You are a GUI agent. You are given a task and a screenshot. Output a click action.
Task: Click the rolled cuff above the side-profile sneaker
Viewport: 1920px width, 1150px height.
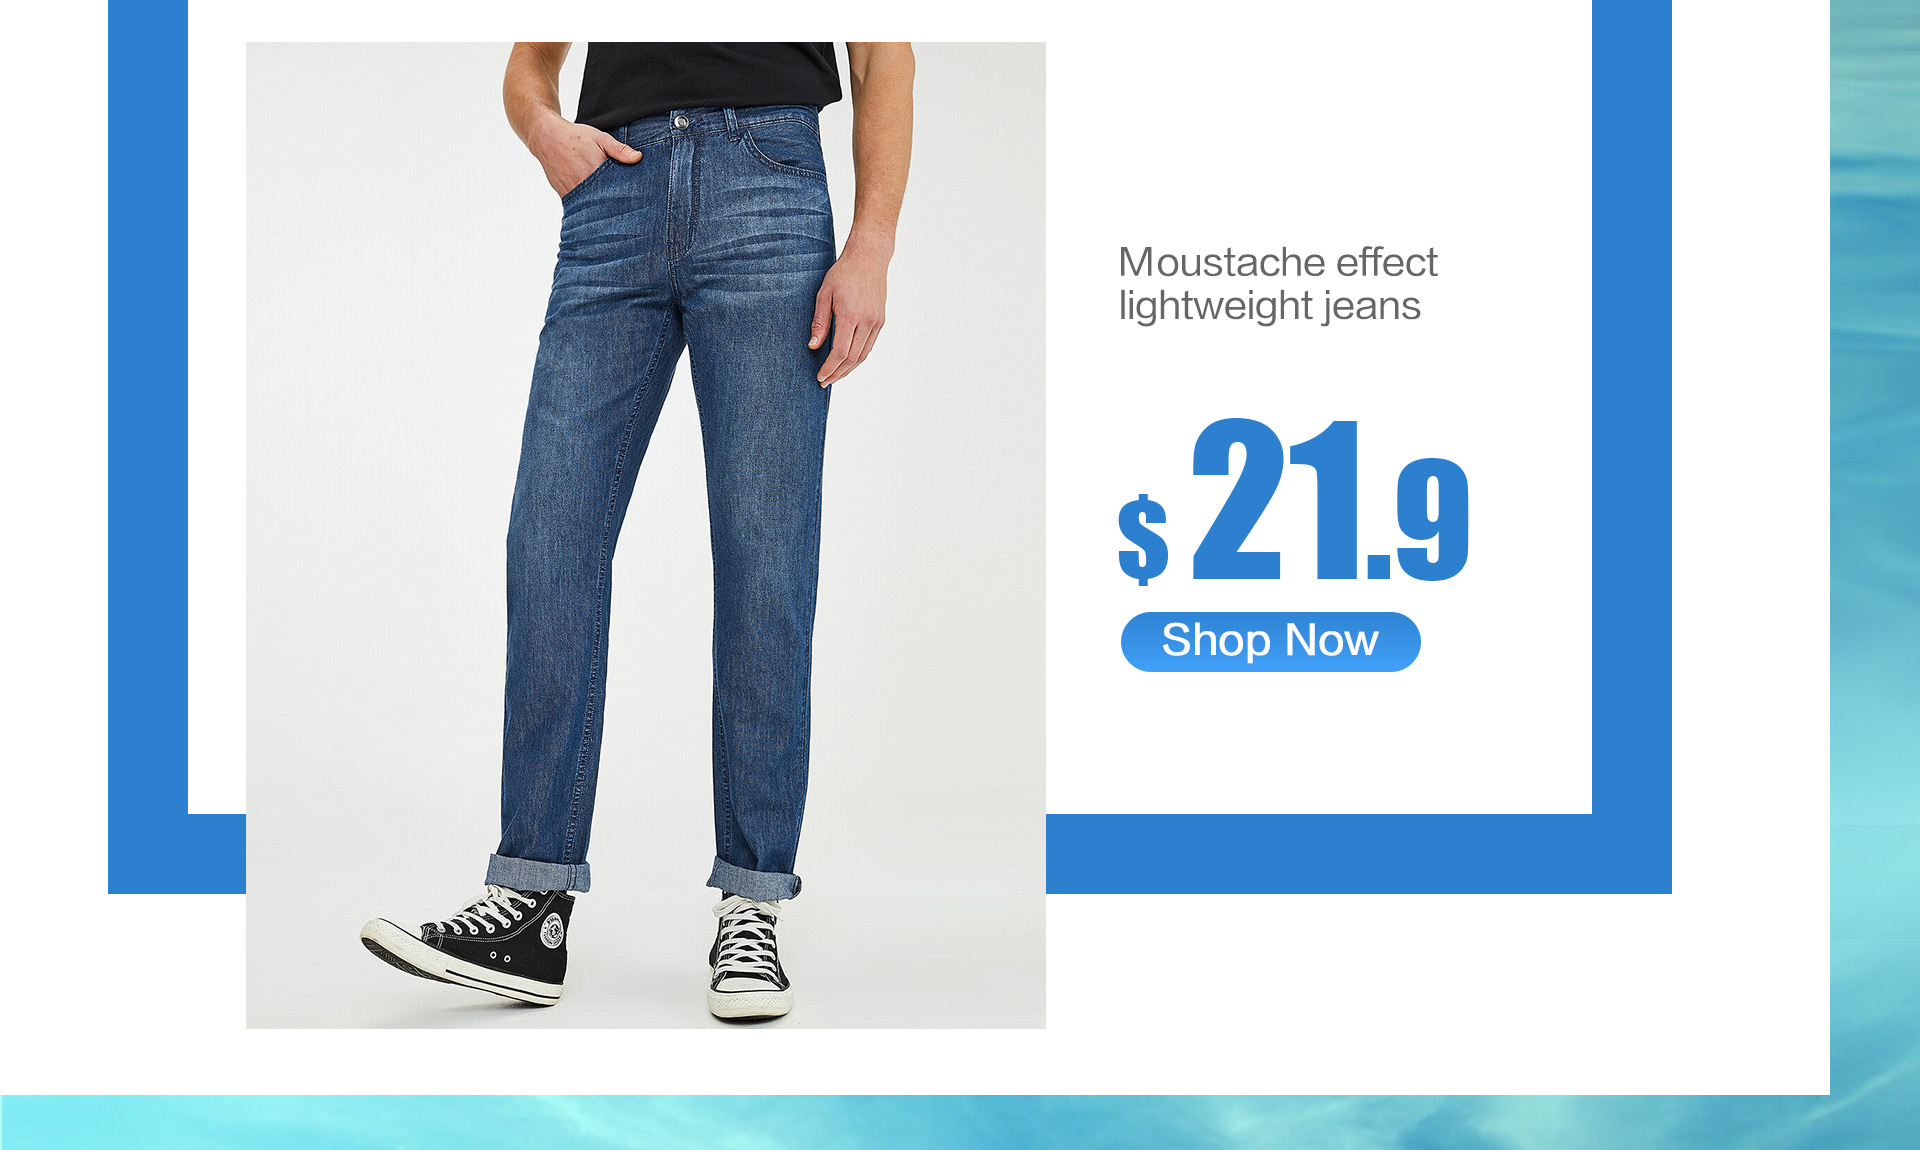pyautogui.click(x=538, y=872)
